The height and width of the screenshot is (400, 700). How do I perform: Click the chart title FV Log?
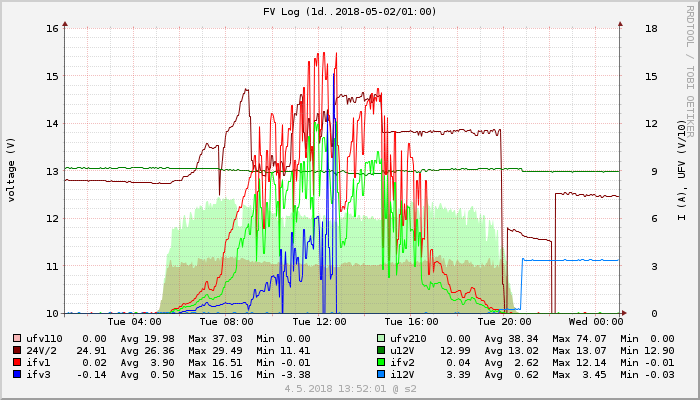point(350,12)
